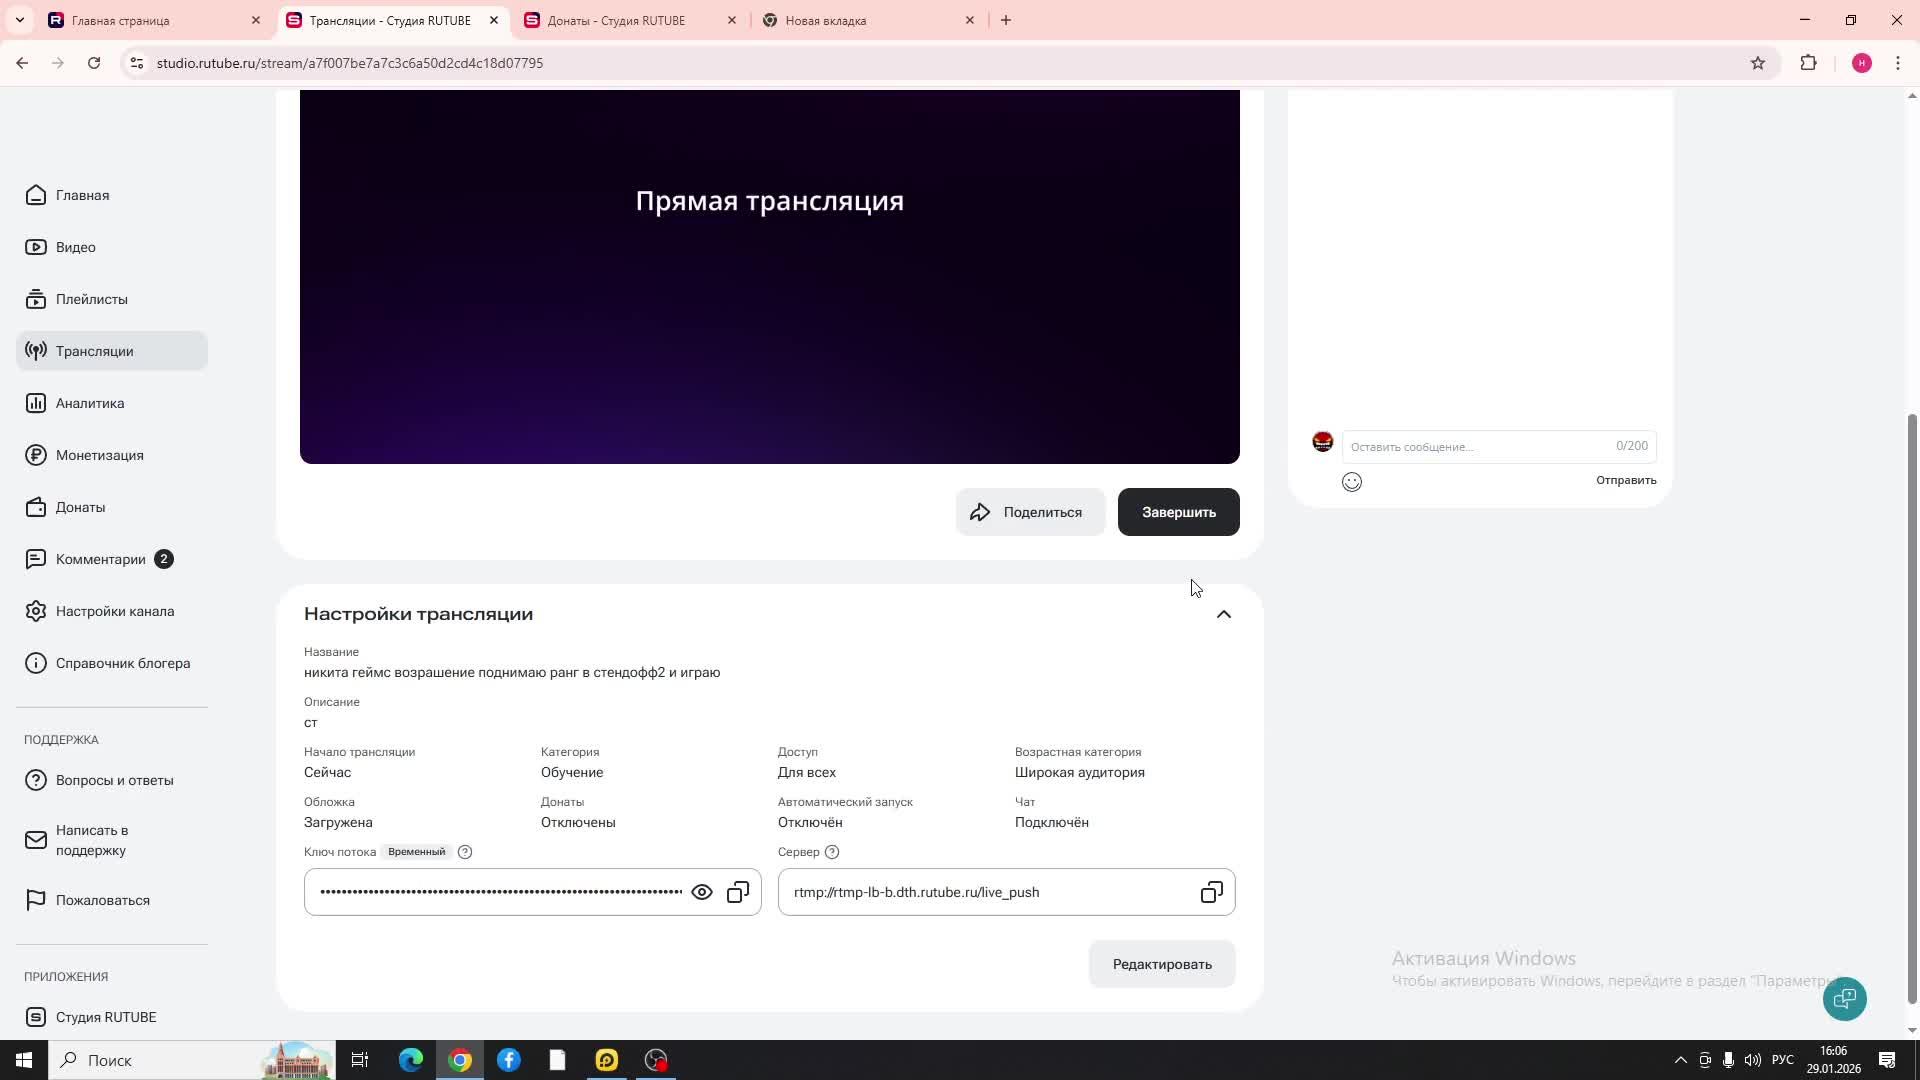This screenshot has height=1080, width=1920.
Task: Open Аналитика in the sidebar
Action: click(x=90, y=403)
